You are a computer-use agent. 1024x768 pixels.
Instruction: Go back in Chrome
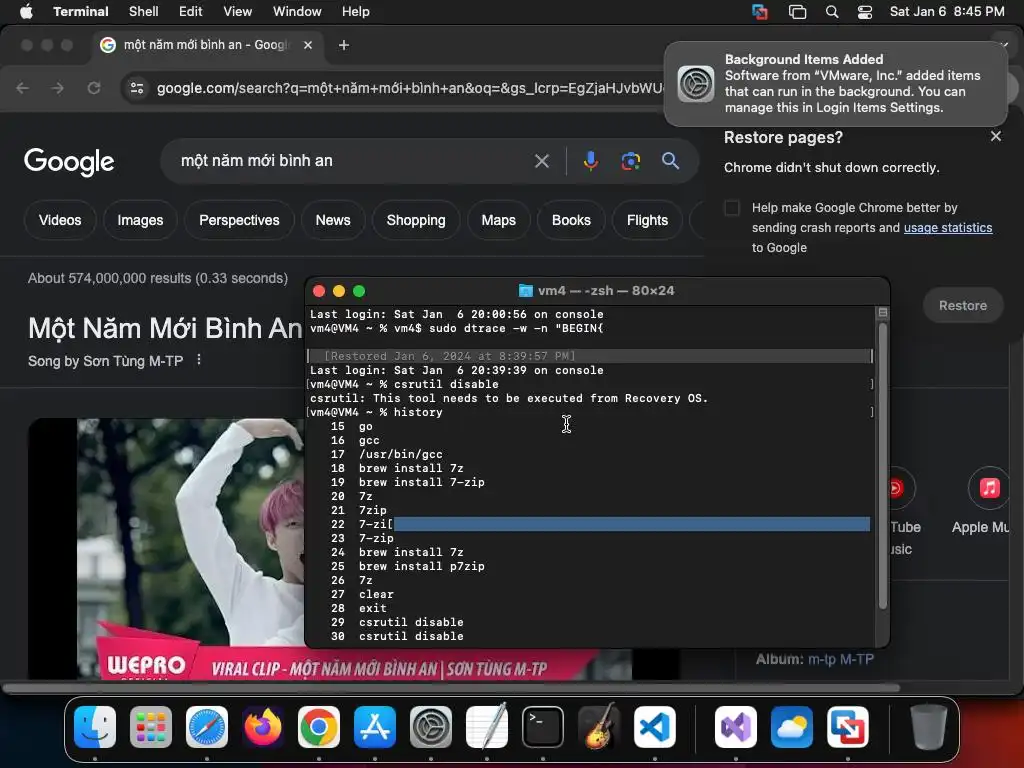click(x=23, y=88)
